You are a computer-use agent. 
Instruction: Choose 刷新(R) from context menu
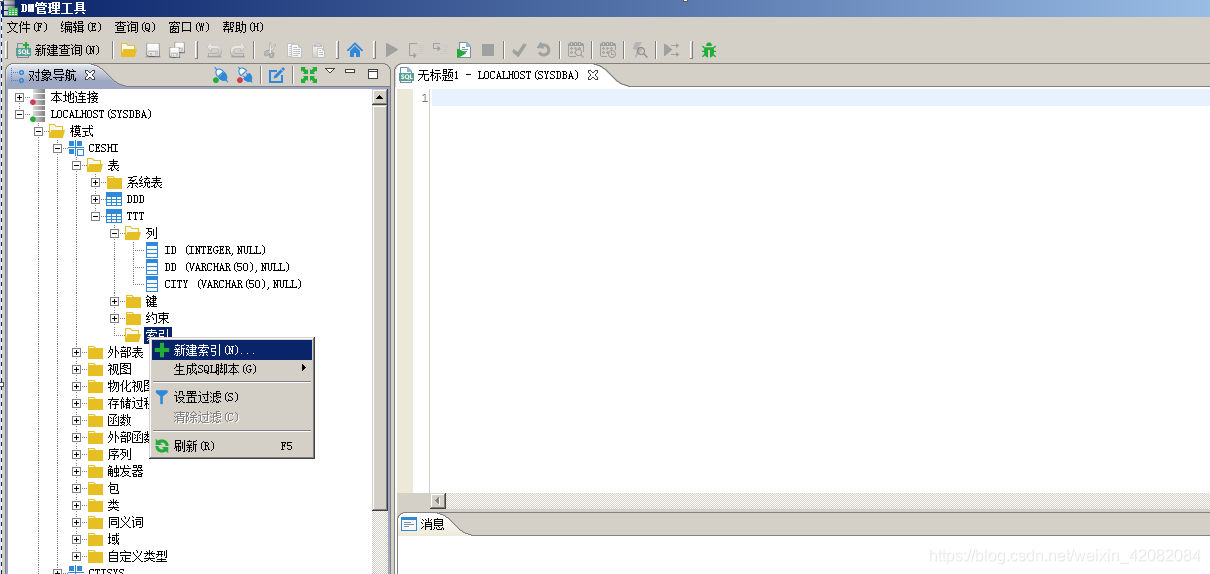[232, 446]
